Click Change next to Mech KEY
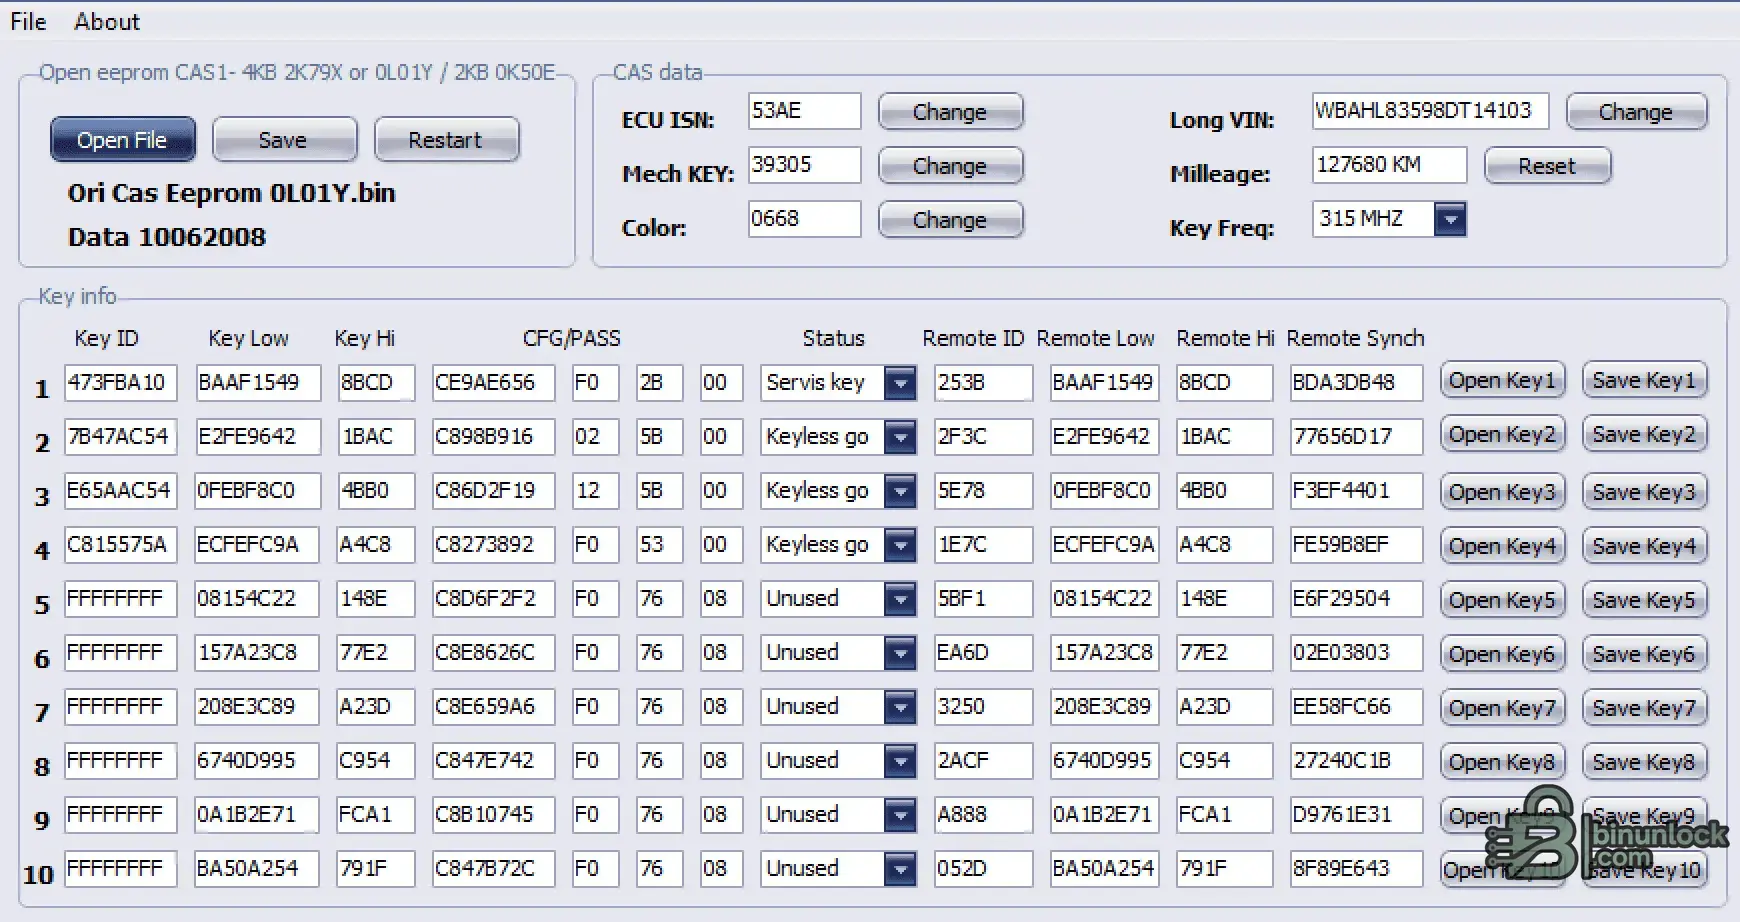The image size is (1740, 922). pyautogui.click(x=949, y=166)
